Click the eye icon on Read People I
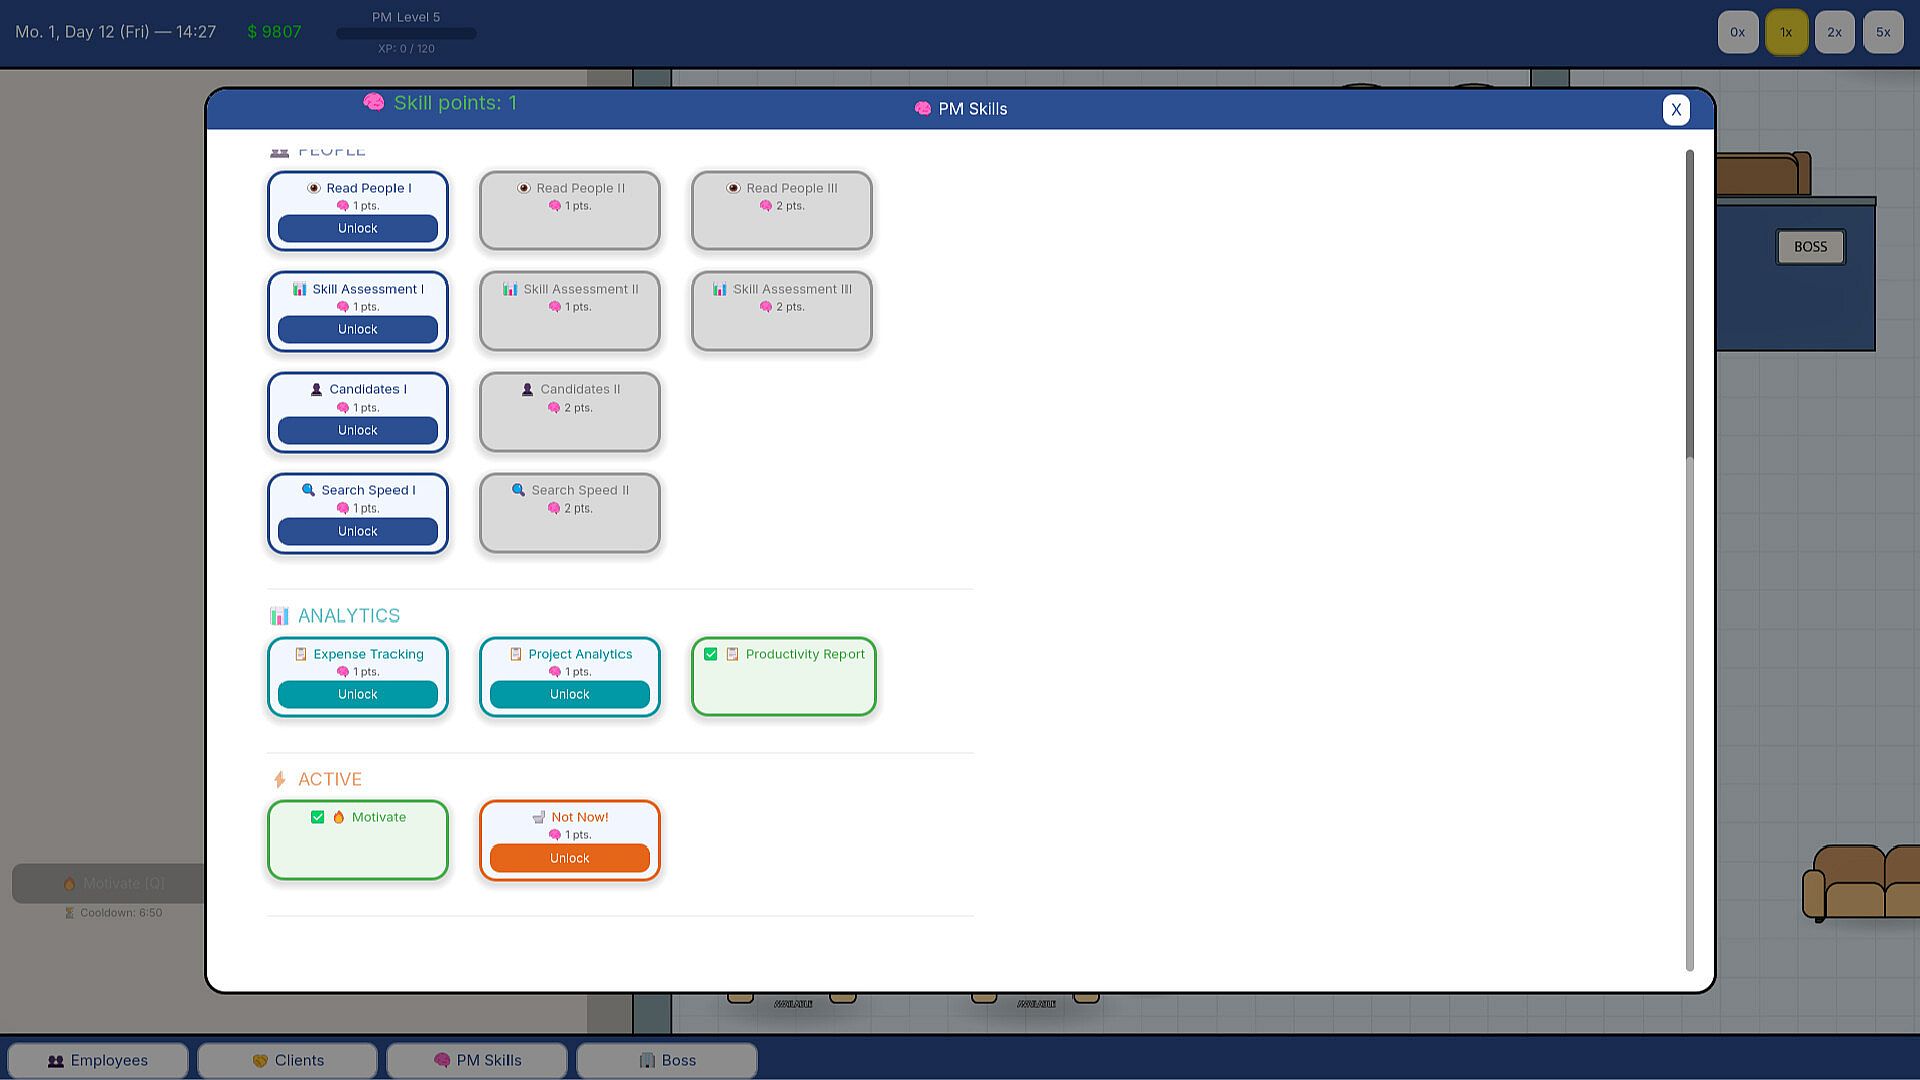Viewport: 1920px width, 1080px height. pyautogui.click(x=313, y=188)
